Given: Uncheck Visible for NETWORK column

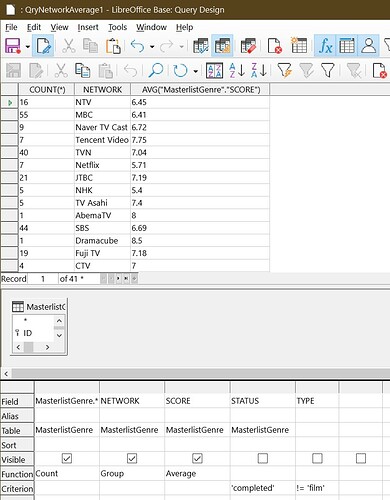Looking at the screenshot, I should coord(132,459).
